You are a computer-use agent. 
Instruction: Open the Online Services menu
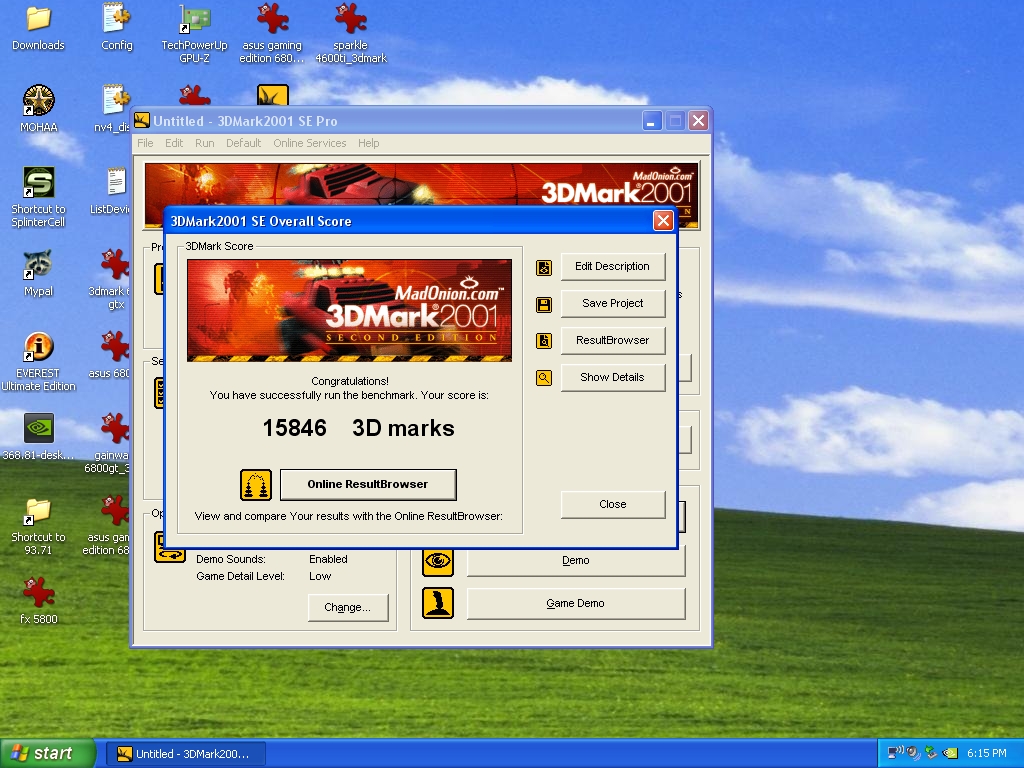coord(310,143)
